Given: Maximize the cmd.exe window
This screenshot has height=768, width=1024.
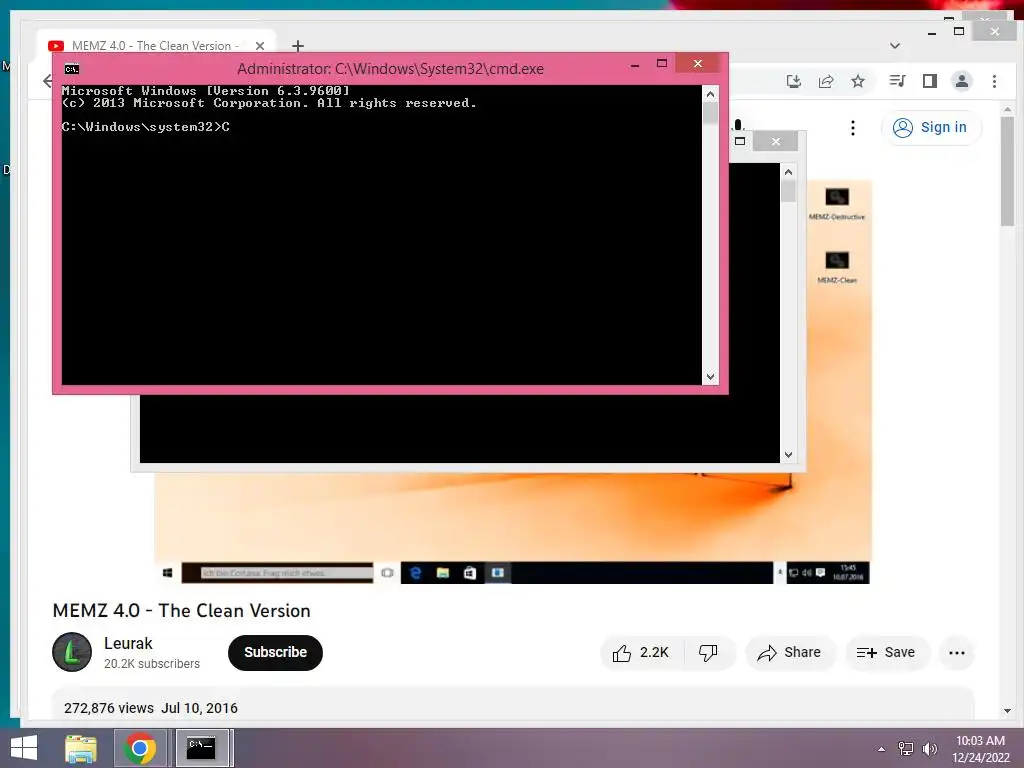Looking at the screenshot, I should pos(662,63).
